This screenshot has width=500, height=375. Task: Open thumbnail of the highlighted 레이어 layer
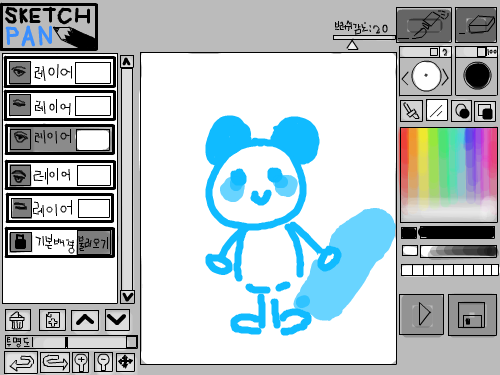click(93, 140)
